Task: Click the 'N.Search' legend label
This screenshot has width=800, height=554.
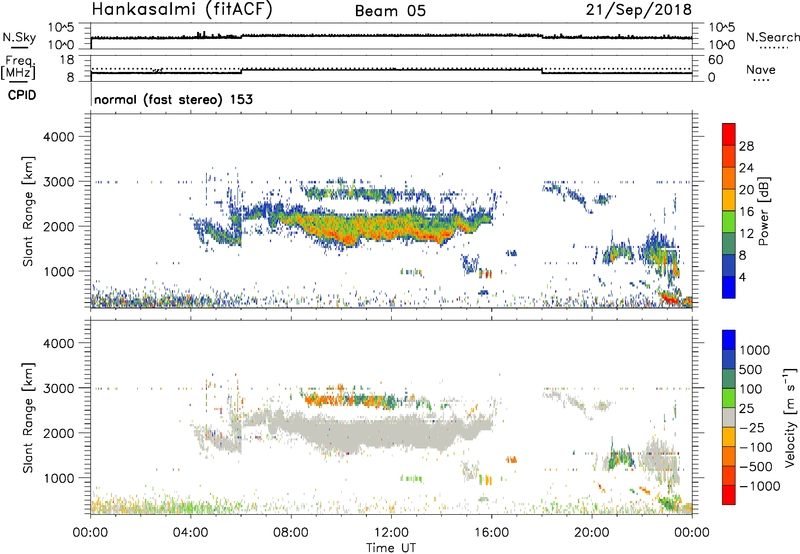Action: pos(772,37)
